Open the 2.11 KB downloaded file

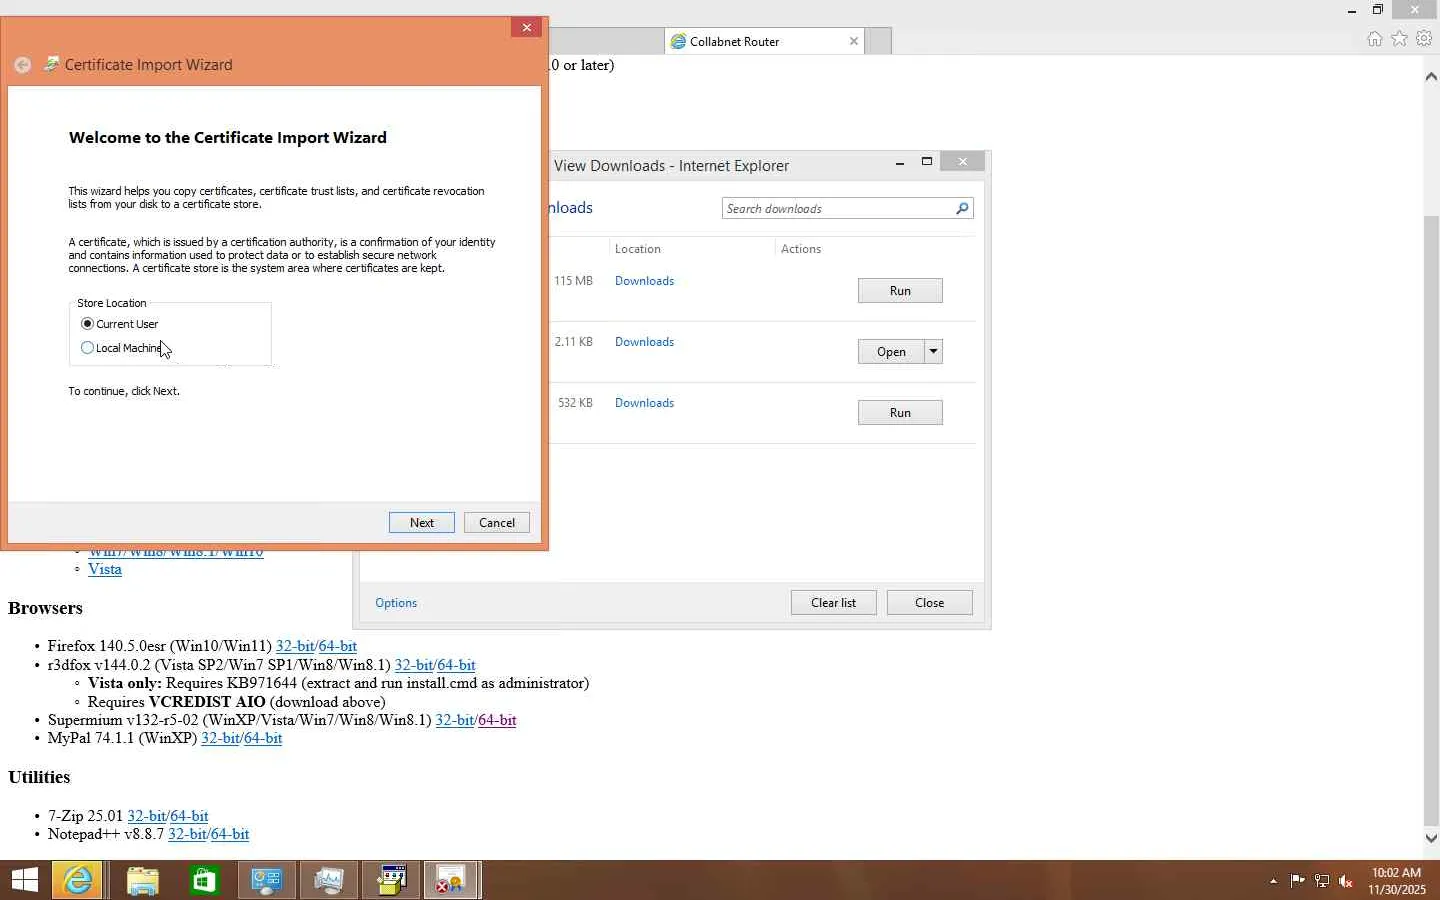coord(891,351)
